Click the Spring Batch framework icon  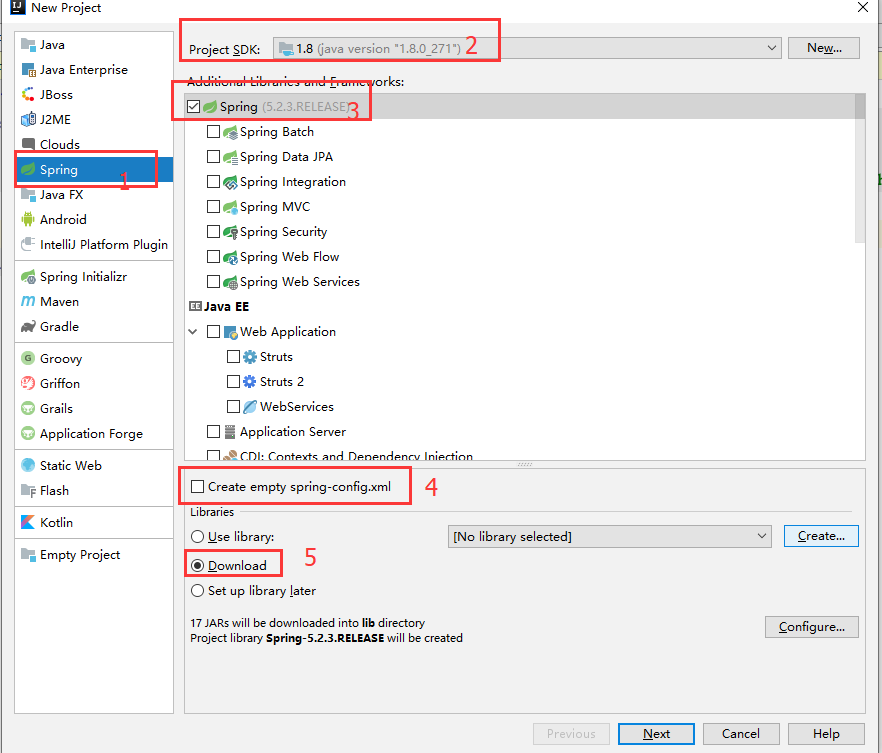tap(230, 132)
